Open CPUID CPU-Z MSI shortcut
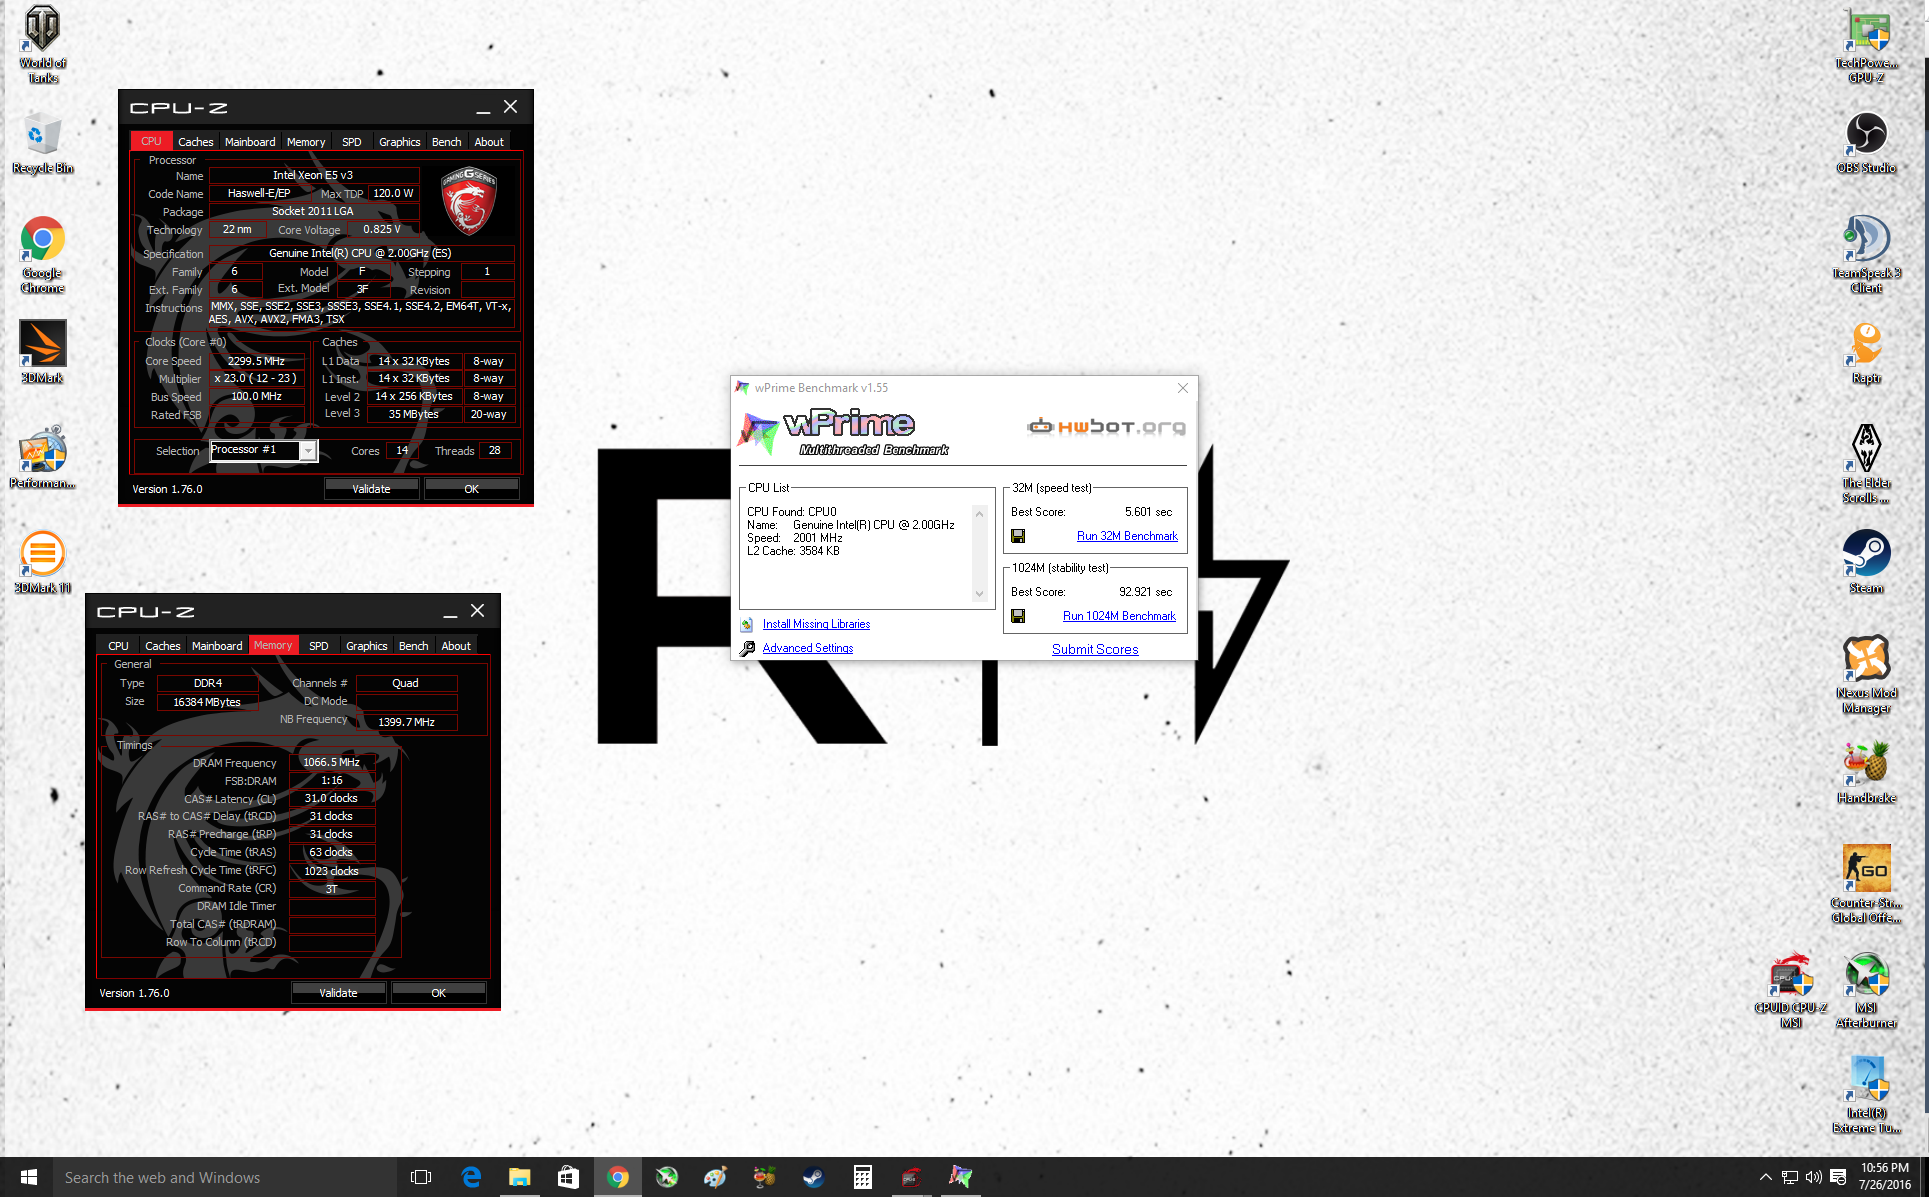 tap(1790, 989)
